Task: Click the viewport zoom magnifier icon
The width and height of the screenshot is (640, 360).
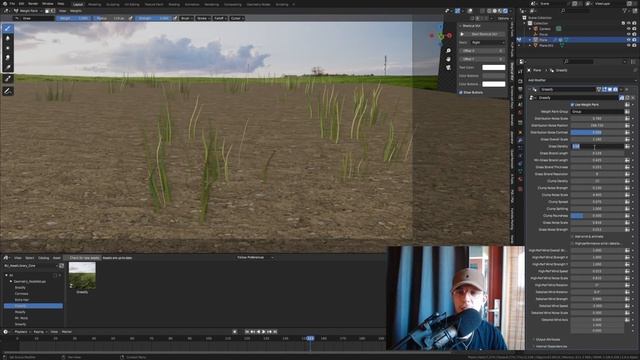Action: click(448, 51)
